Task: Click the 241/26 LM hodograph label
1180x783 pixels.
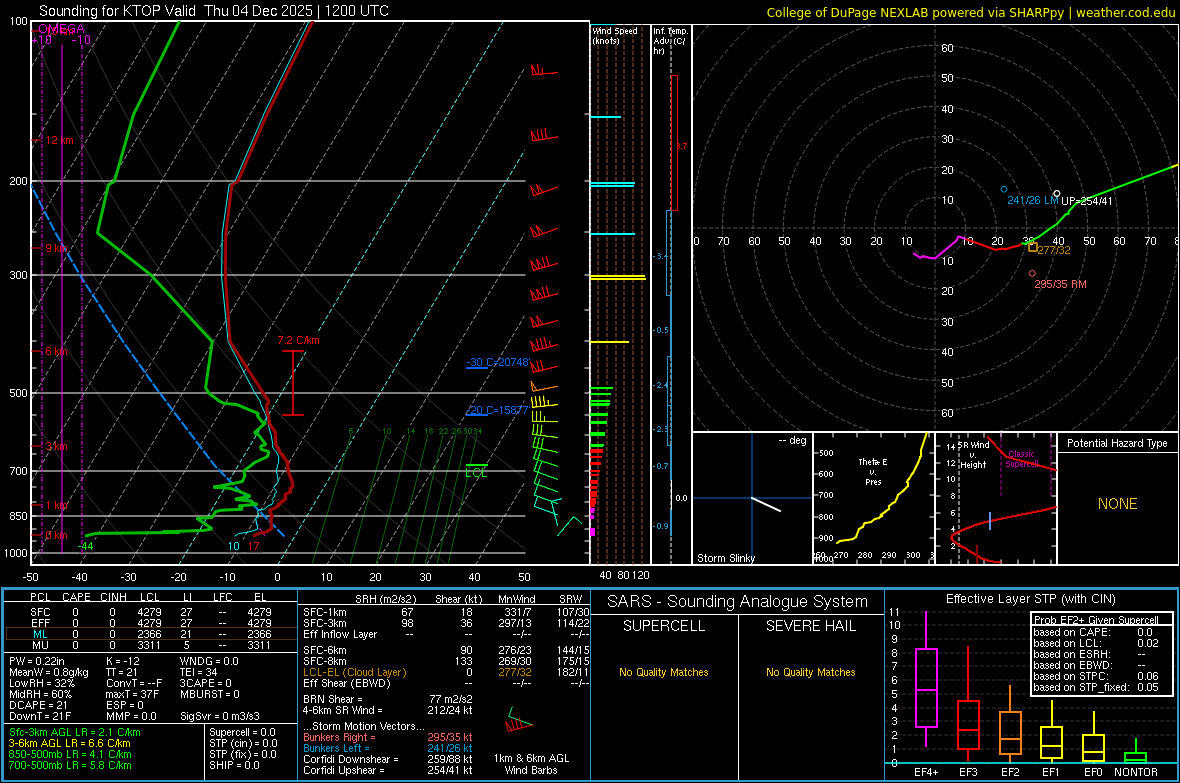Action: (x=1032, y=200)
